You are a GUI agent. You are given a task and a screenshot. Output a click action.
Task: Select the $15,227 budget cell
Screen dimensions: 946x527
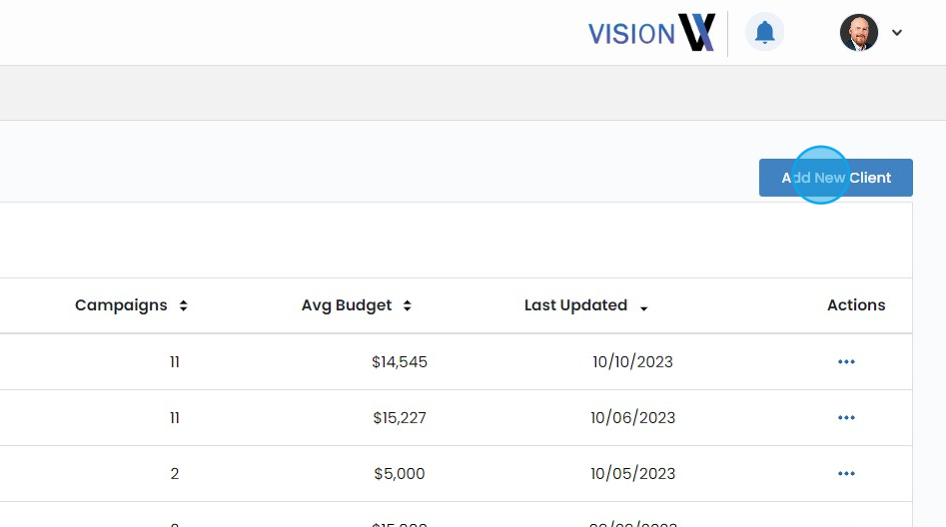tap(399, 418)
